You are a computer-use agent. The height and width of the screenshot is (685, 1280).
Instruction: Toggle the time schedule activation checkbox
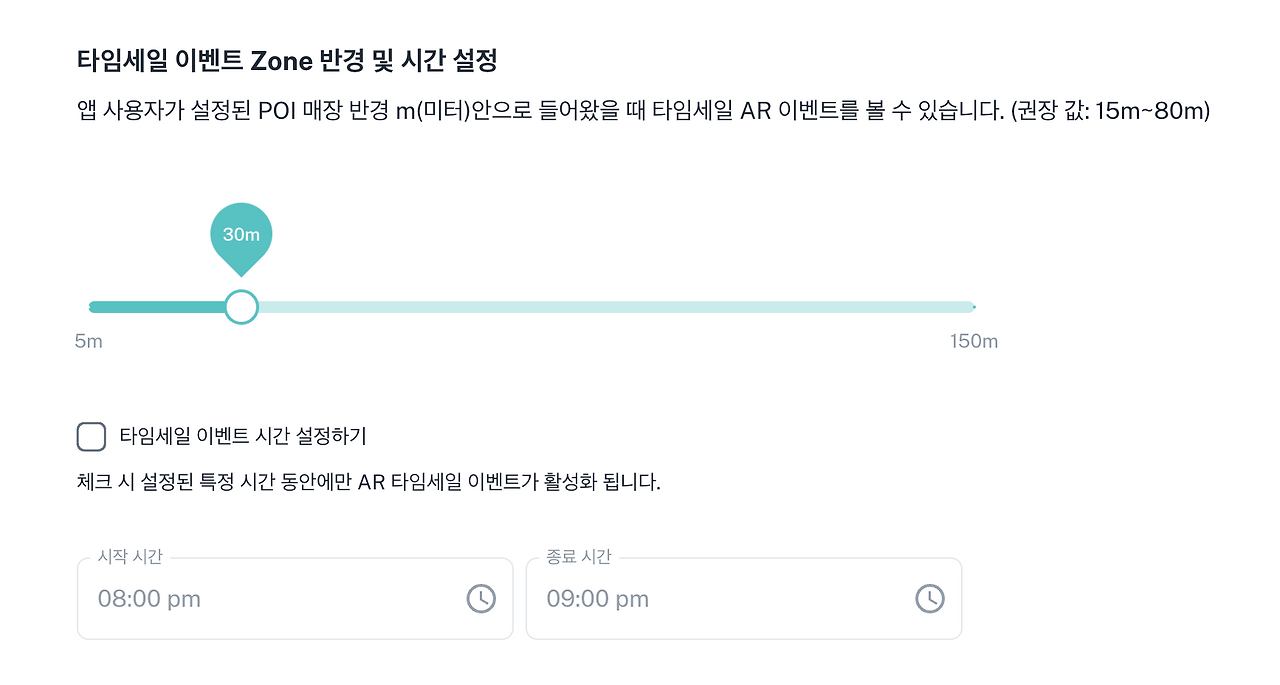(91, 437)
